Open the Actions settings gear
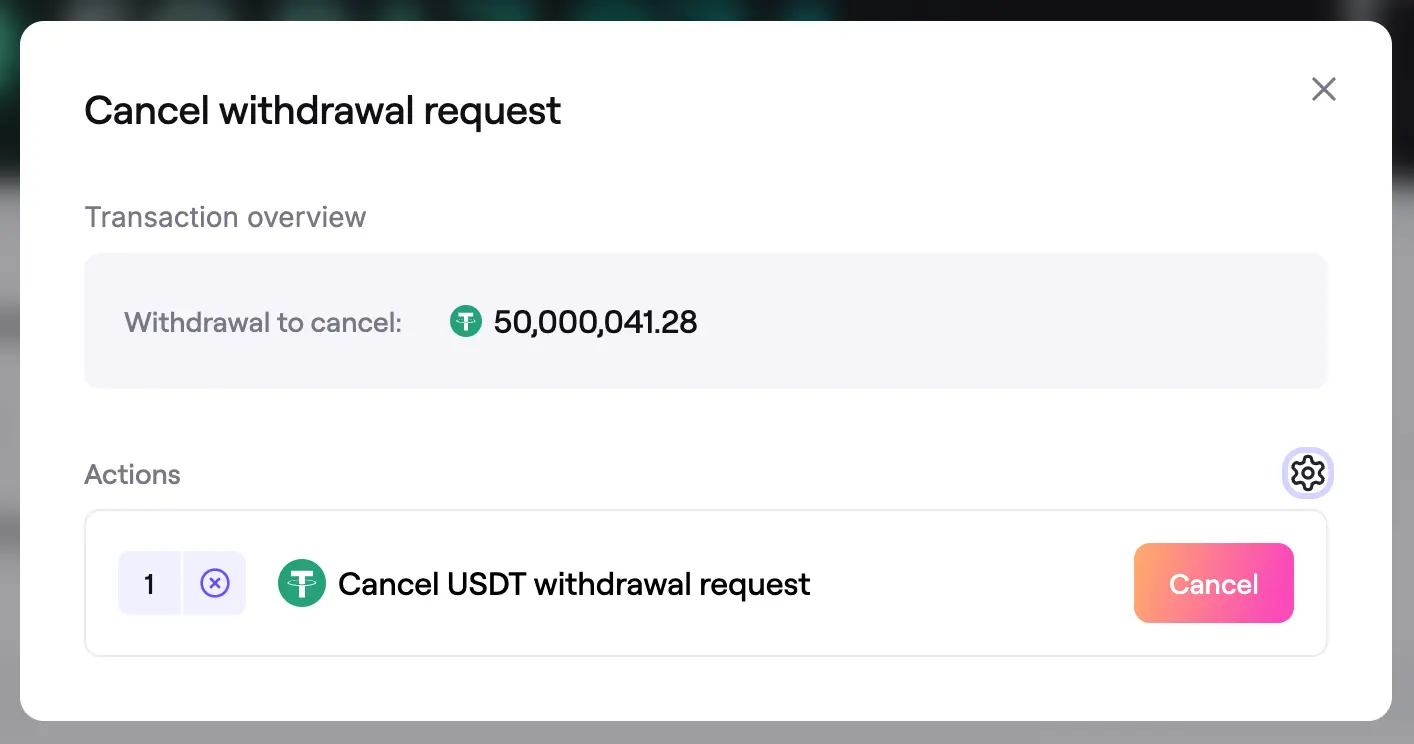 click(x=1307, y=473)
